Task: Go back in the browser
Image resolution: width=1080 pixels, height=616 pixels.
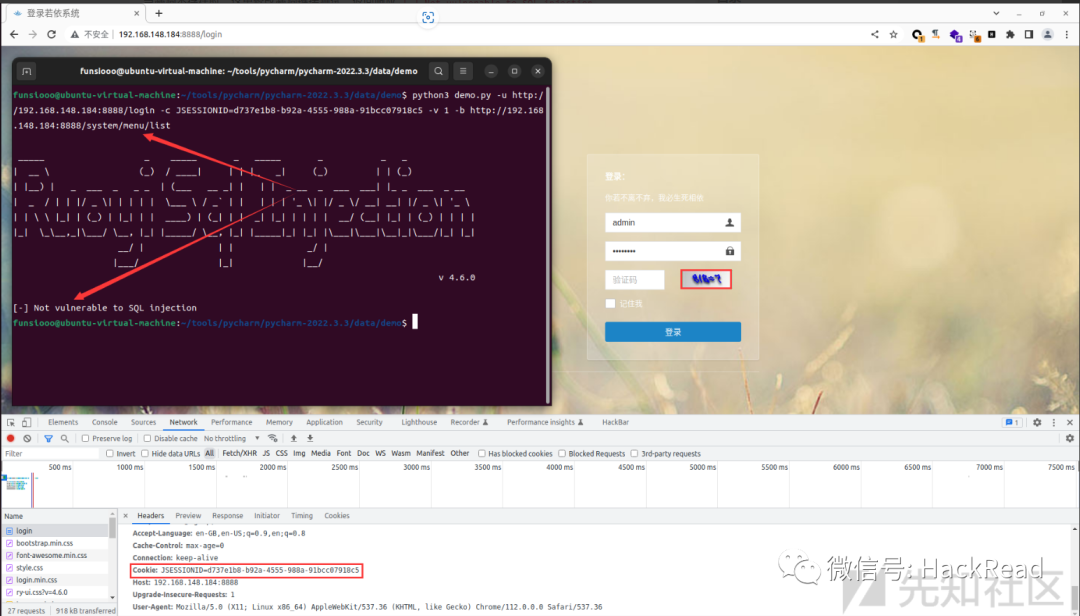Action: point(14,34)
